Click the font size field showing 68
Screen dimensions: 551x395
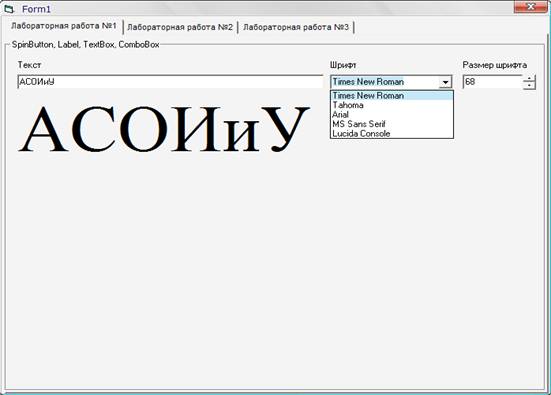click(493, 82)
